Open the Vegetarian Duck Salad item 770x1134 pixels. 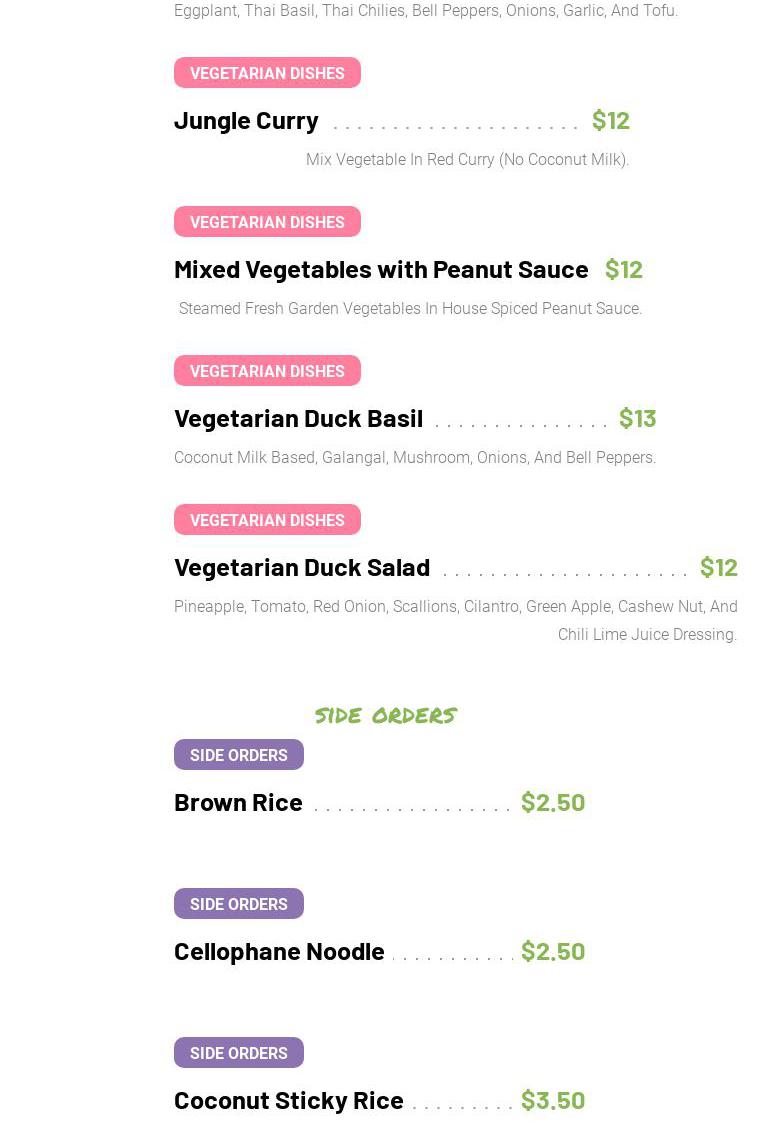[302, 567]
